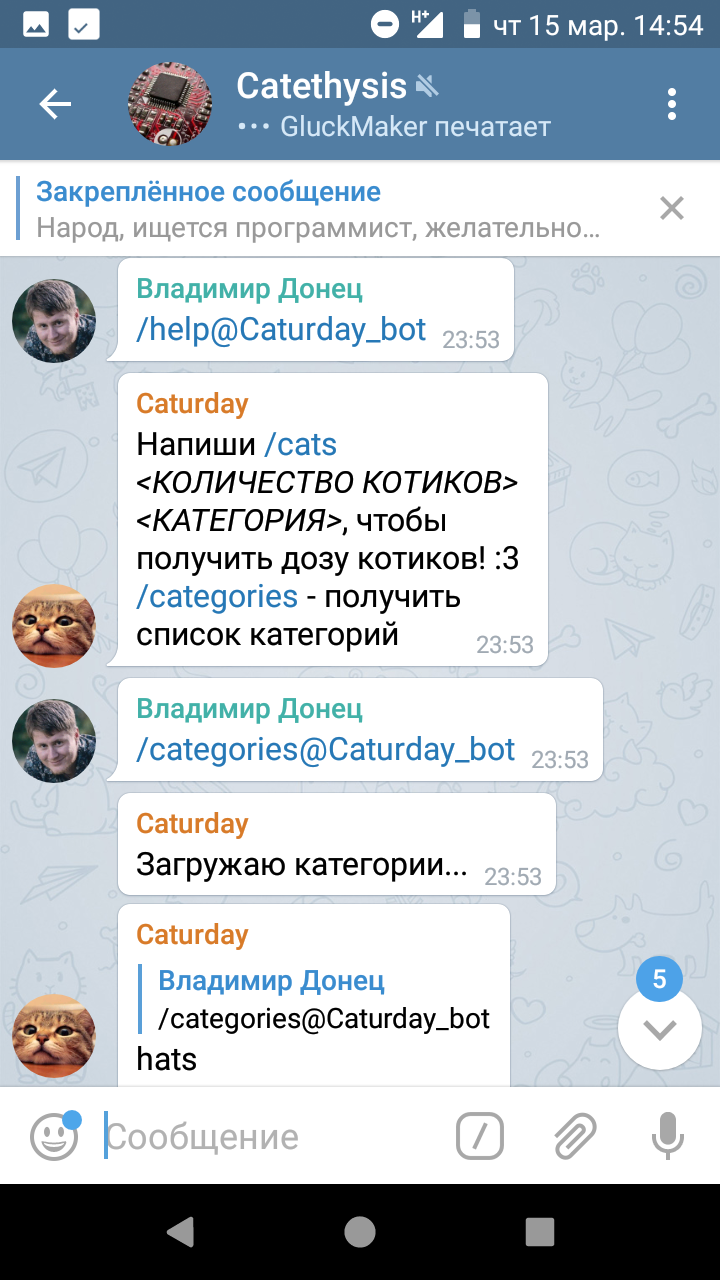The width and height of the screenshot is (720, 1280).
Task: Tap the Android home circle button
Action: 360,1232
